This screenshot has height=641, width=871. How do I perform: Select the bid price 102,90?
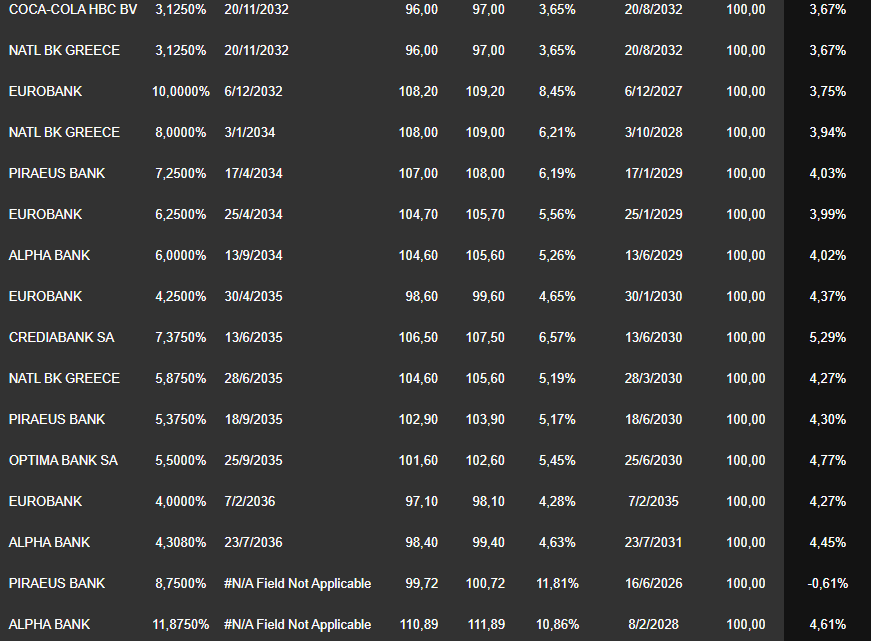[418, 419]
